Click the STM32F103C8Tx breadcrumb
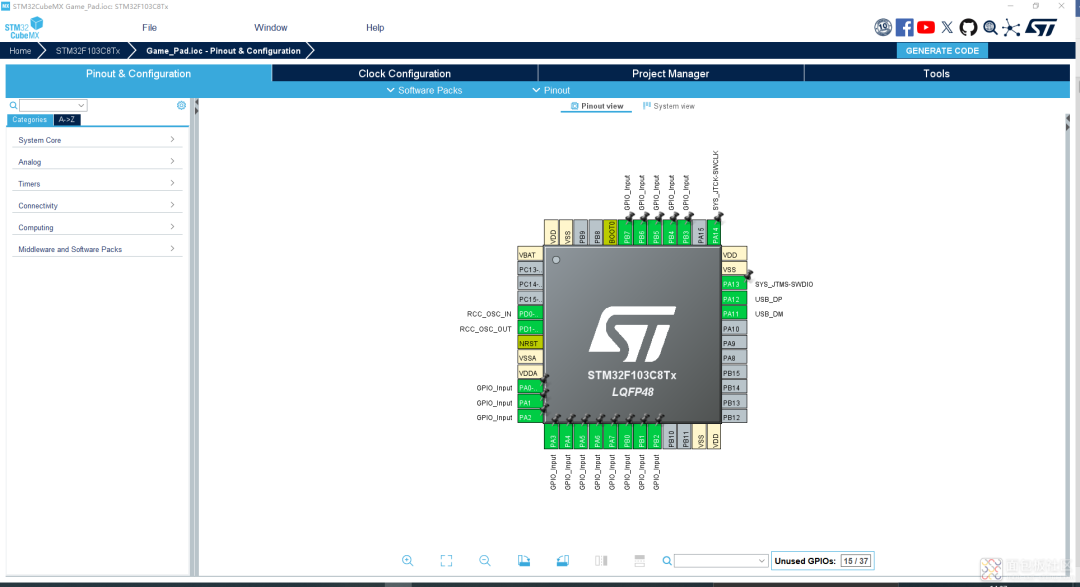This screenshot has width=1080, height=587. point(87,51)
